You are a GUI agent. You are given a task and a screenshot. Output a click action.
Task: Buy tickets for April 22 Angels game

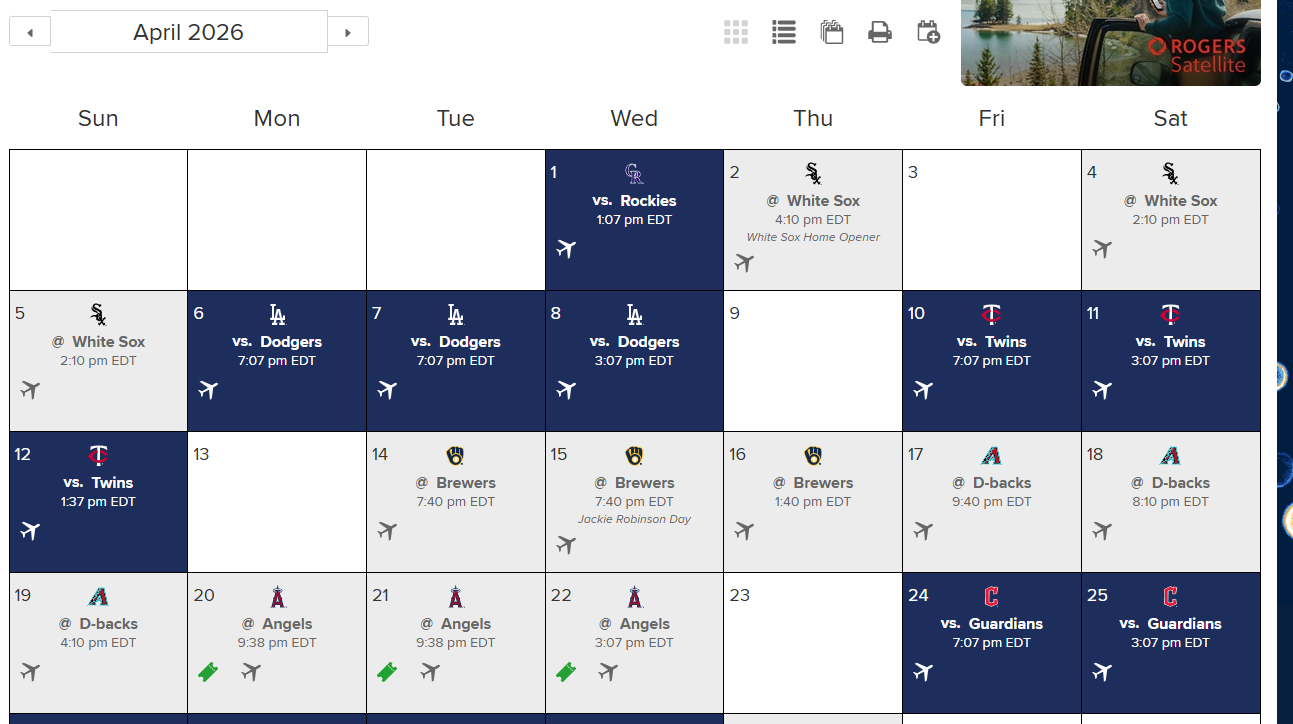pos(566,672)
